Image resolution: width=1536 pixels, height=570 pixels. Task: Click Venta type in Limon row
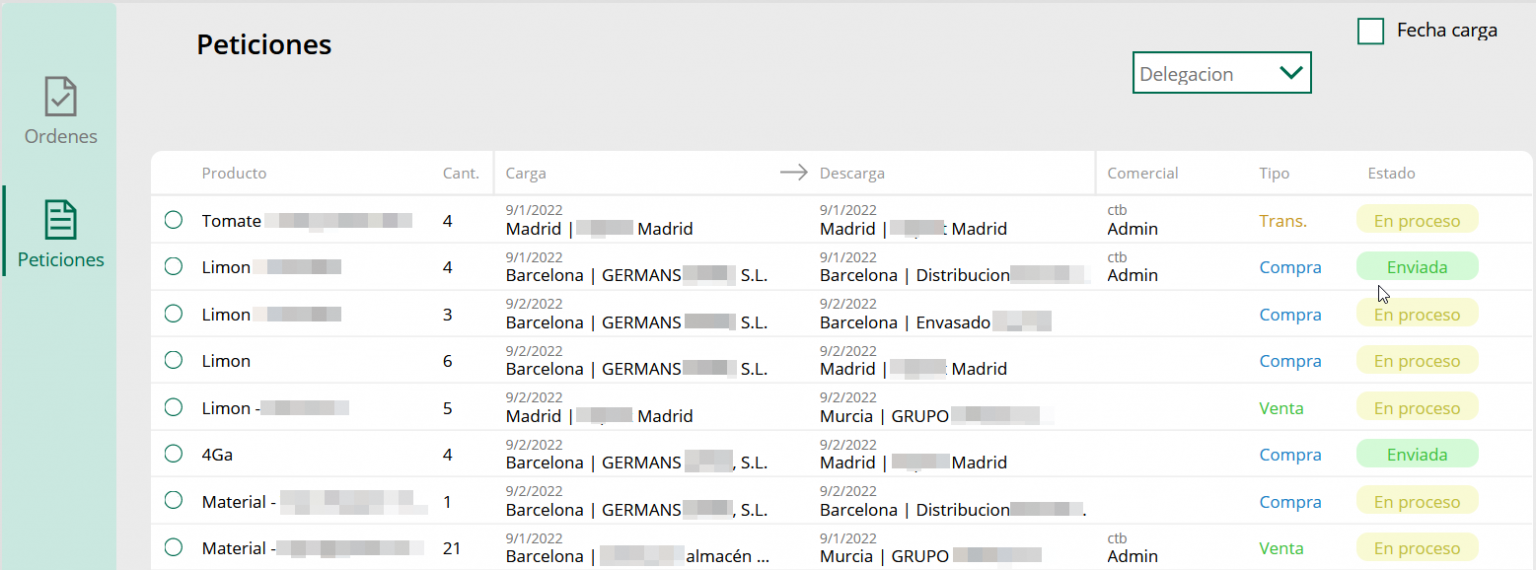pos(1281,408)
